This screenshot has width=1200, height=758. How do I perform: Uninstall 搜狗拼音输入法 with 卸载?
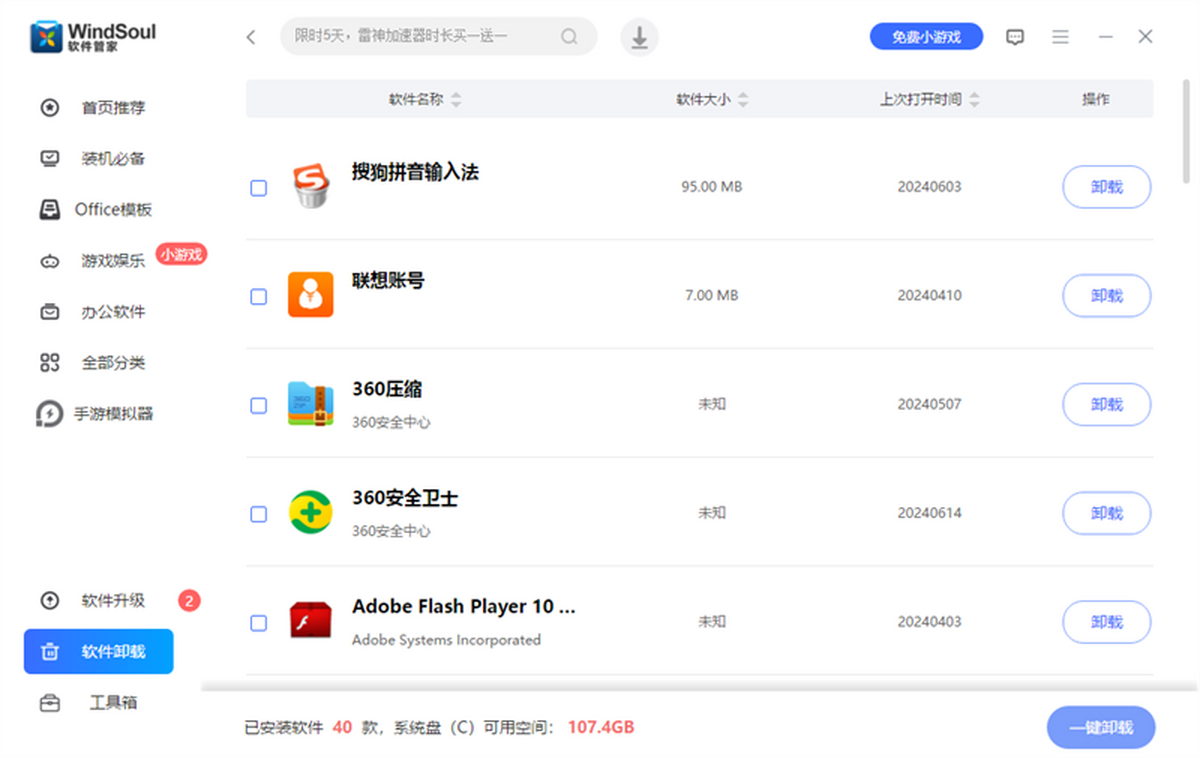point(1106,187)
